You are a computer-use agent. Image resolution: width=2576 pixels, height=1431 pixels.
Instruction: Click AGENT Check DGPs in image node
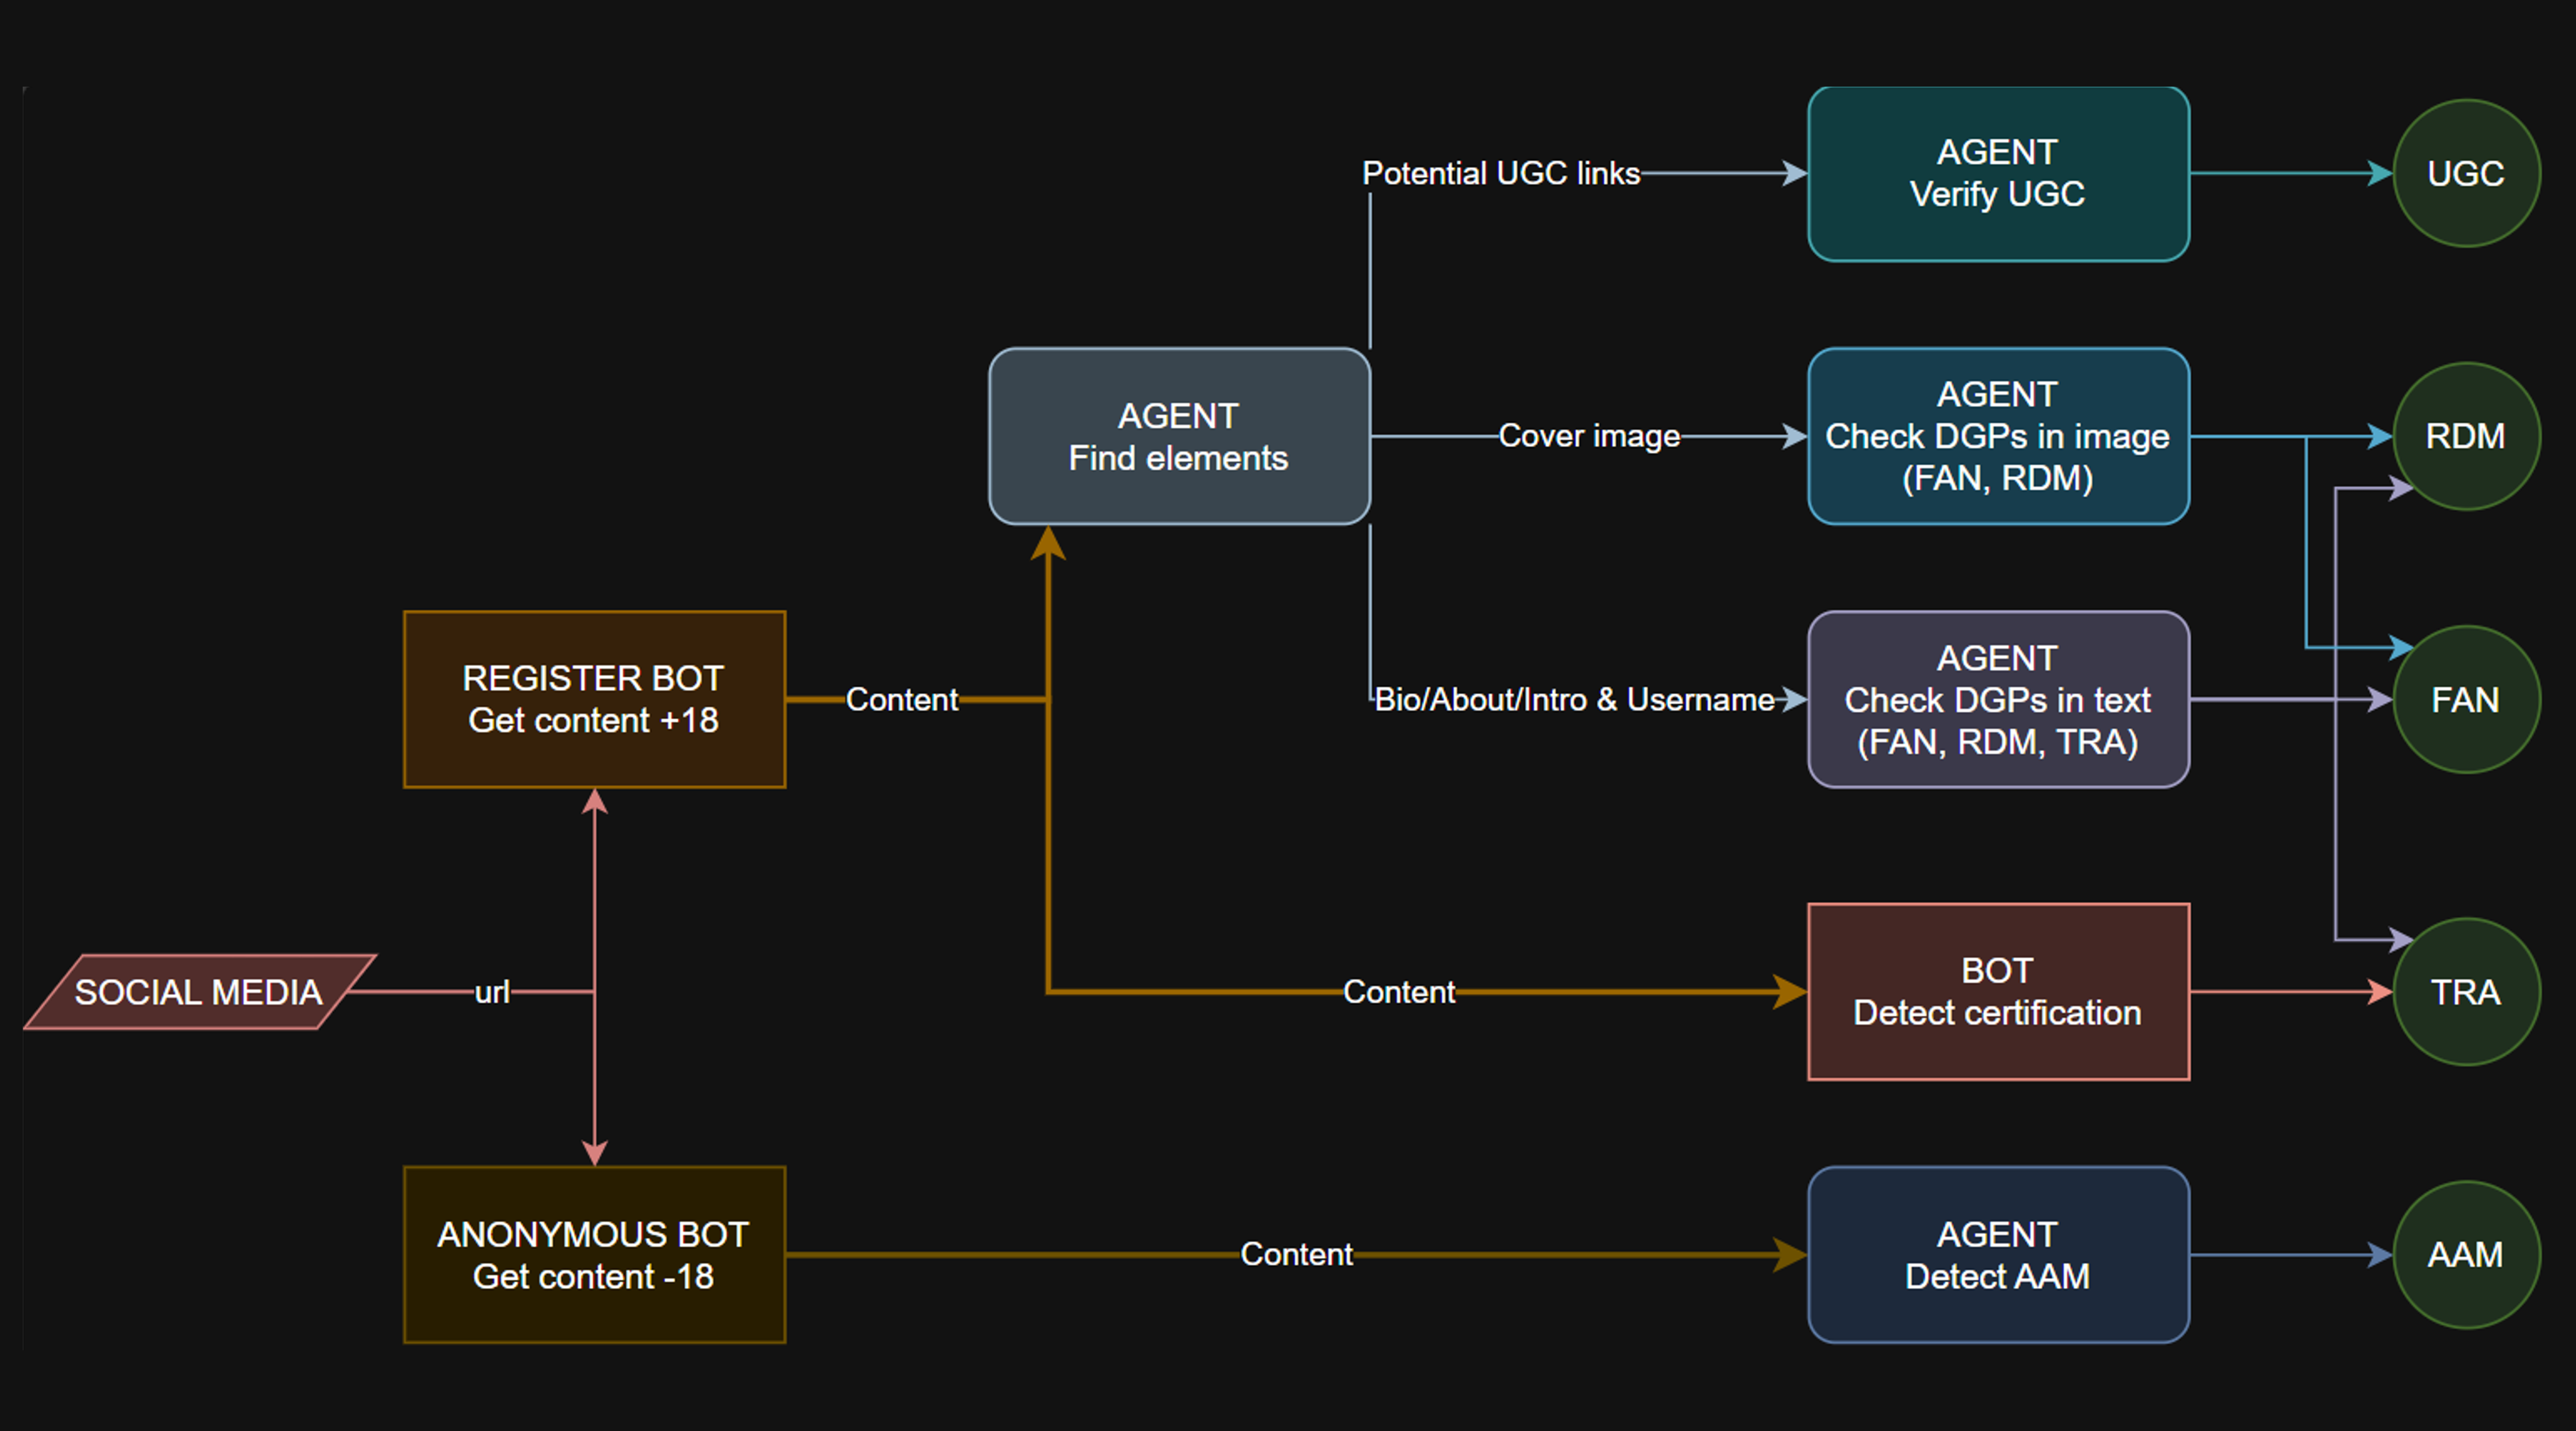click(1997, 436)
